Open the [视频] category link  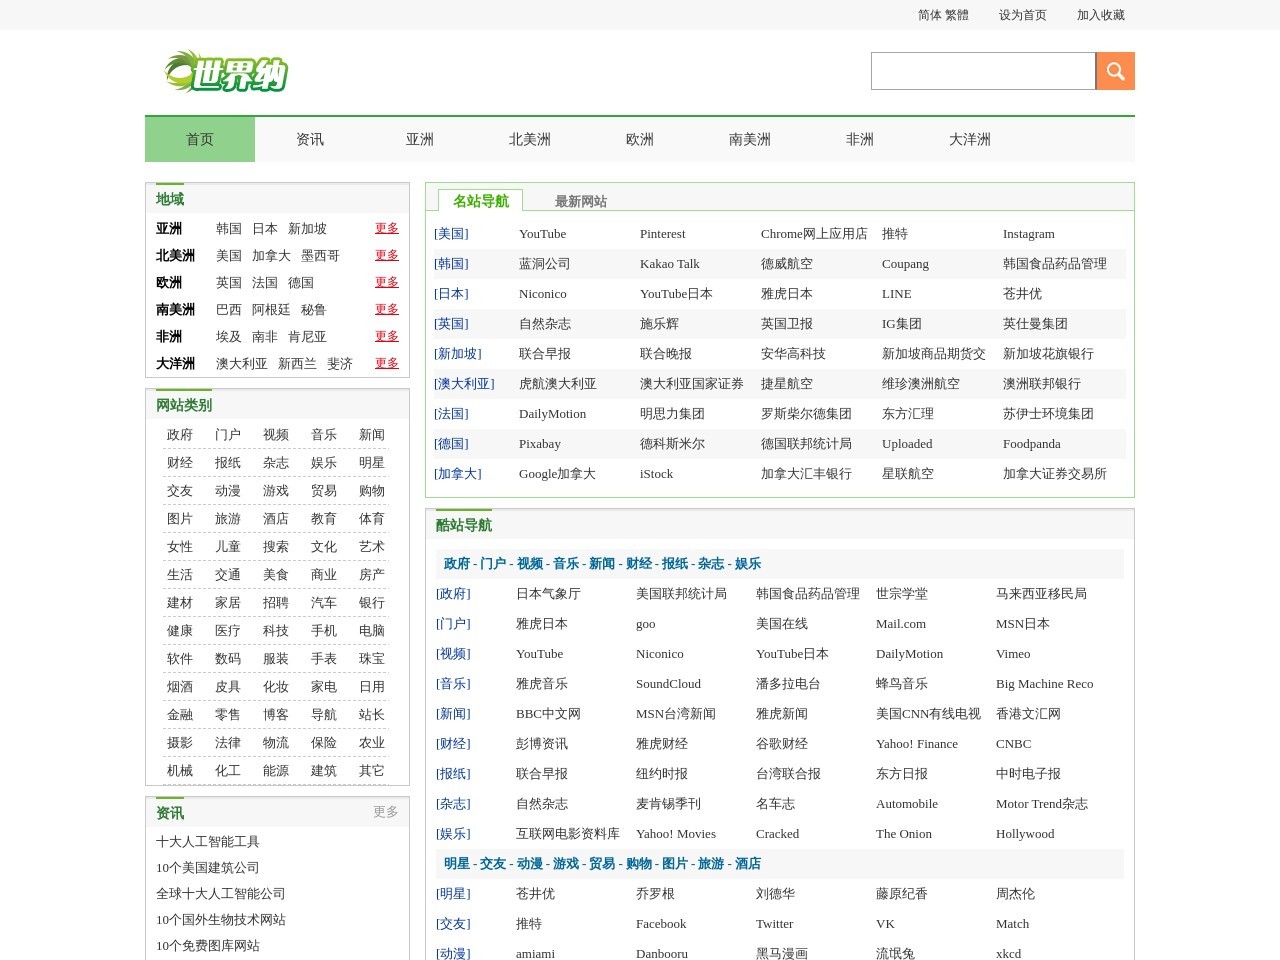tap(453, 654)
